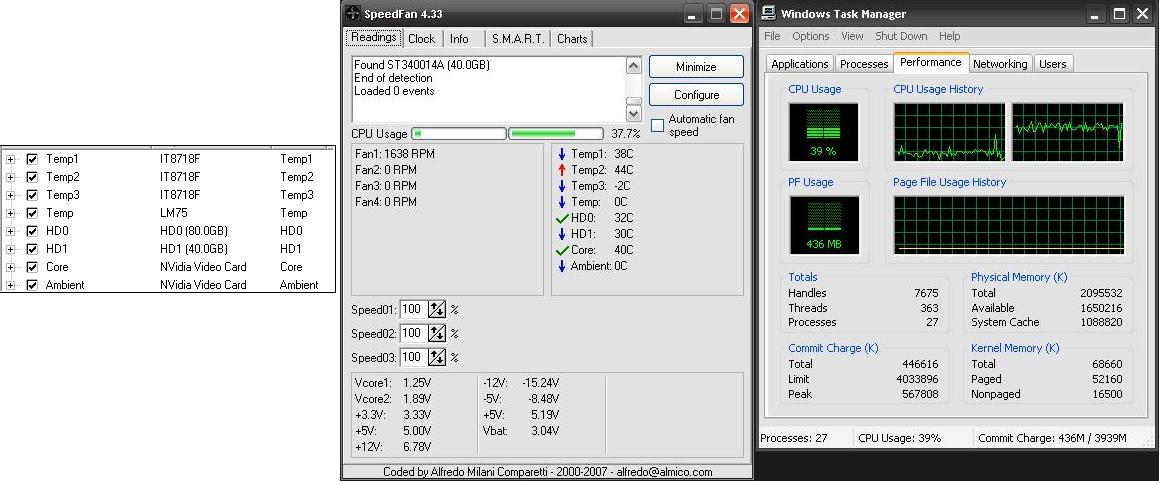
Task: Open the Shut Down menu
Action: [901, 36]
